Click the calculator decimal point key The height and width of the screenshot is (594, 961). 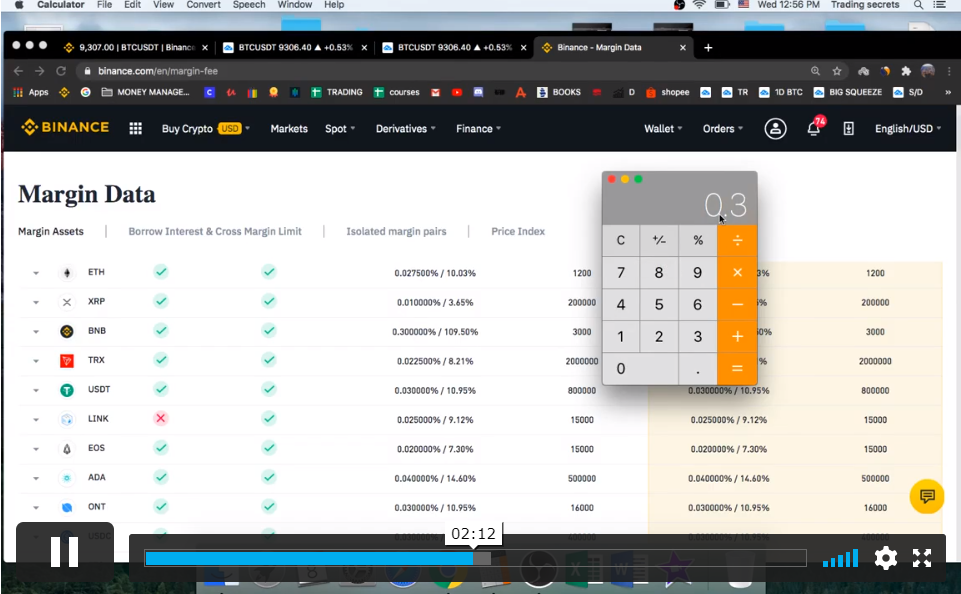pos(698,368)
